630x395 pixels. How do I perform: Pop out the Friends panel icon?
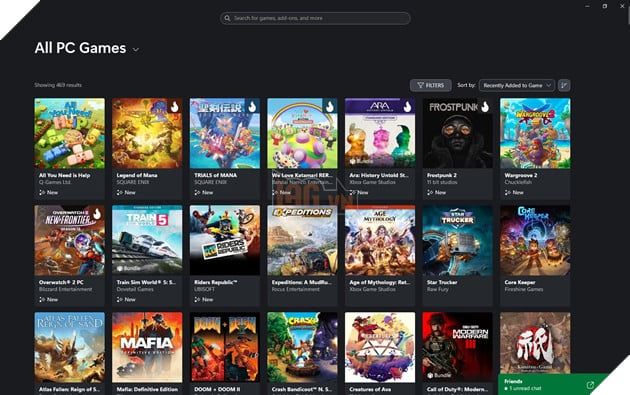coord(590,385)
